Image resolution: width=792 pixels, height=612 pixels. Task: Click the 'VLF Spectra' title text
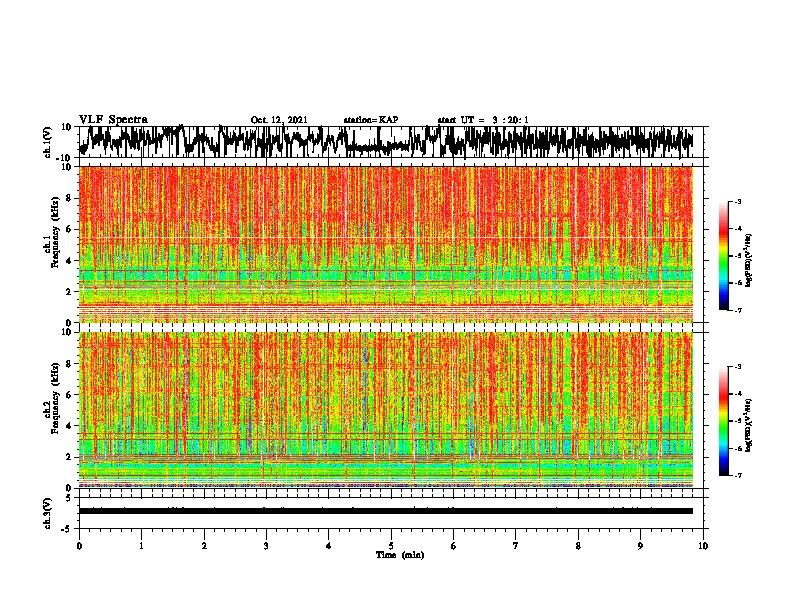click(x=113, y=120)
